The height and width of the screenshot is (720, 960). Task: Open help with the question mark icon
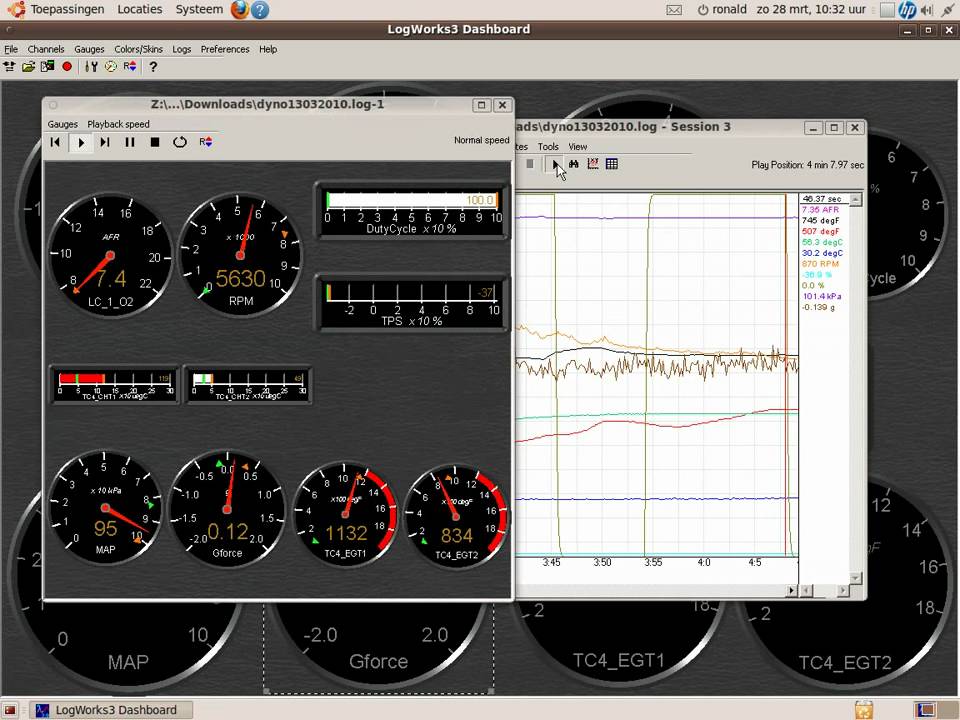[153, 66]
